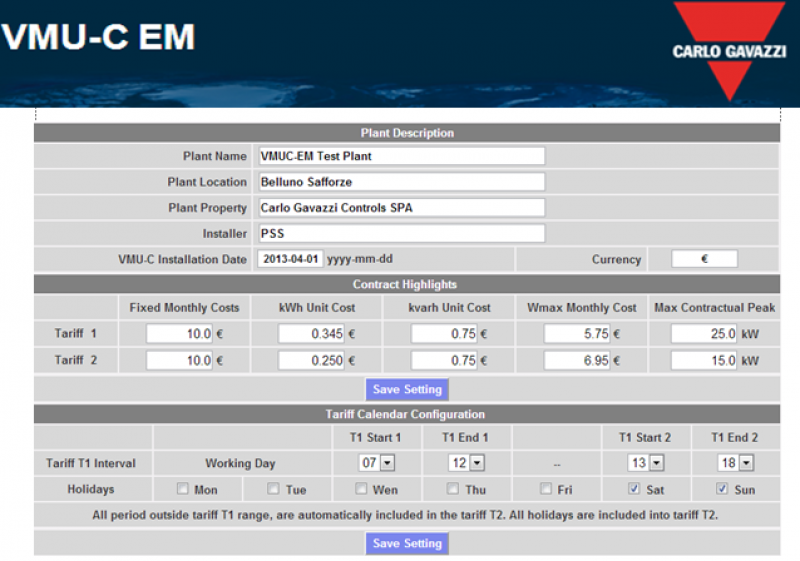Edit Tariff 2 kWh Unit Cost field
This screenshot has height=561, width=800.
pos(311,360)
